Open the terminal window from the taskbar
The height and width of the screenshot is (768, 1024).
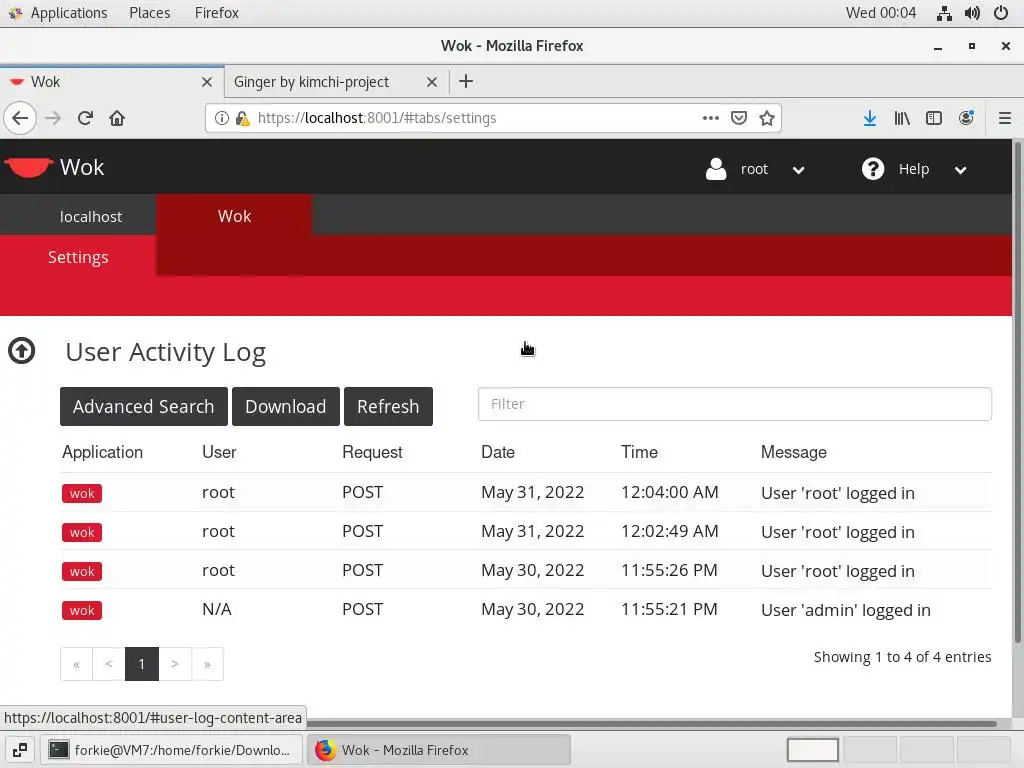(172, 750)
